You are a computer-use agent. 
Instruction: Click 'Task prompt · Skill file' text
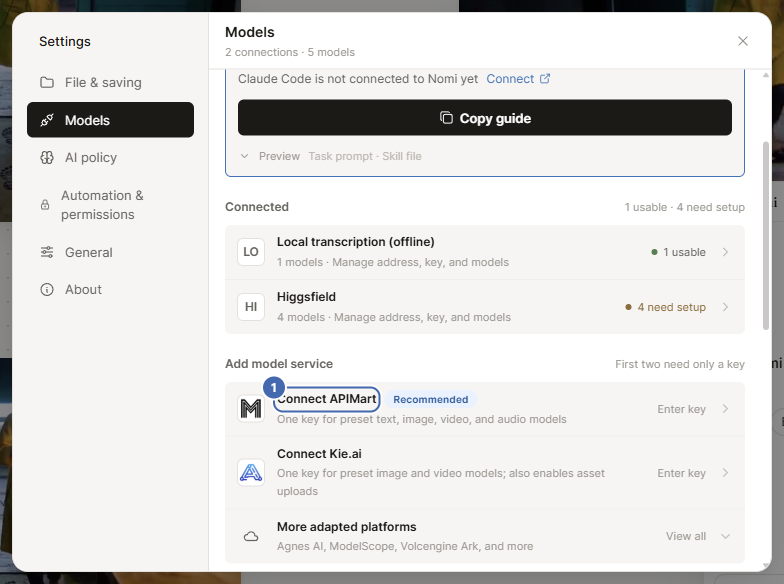(x=365, y=156)
